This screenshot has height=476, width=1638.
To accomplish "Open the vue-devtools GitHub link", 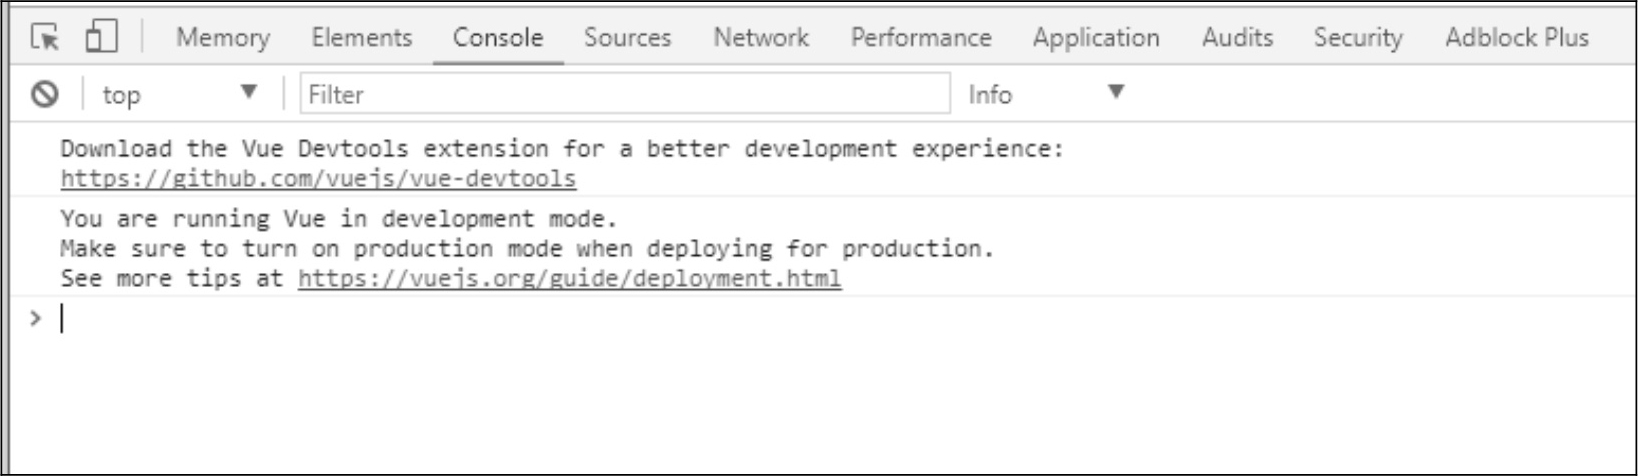I will 318,179.
